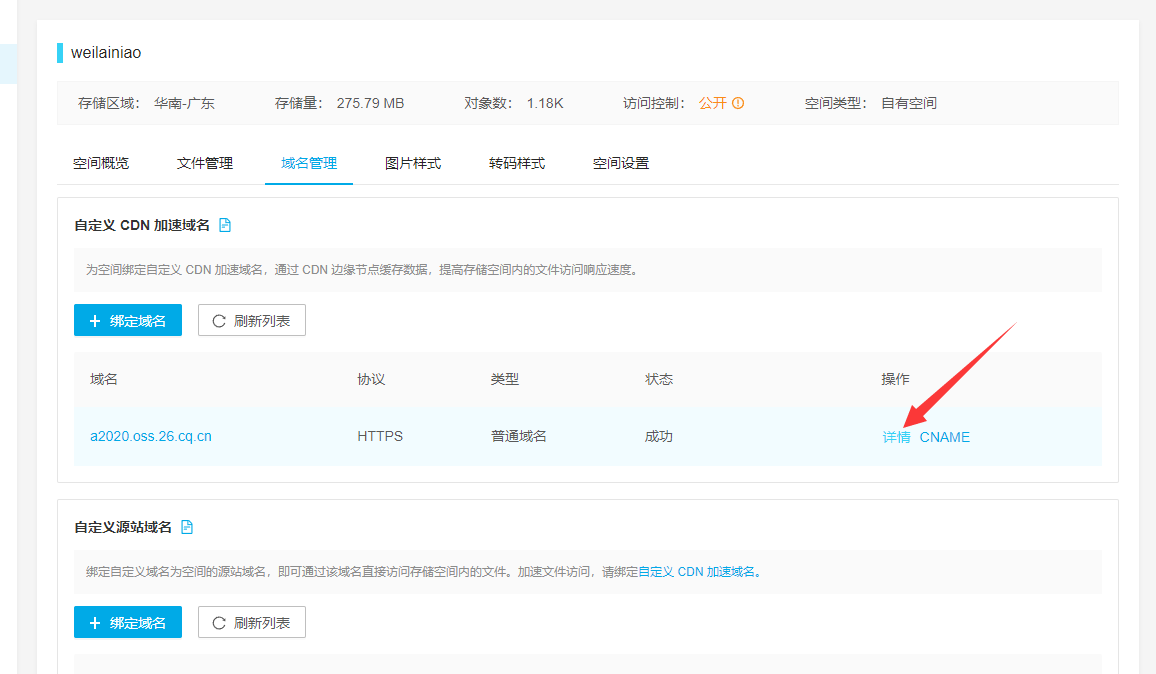Viewport: 1156px width, 674px height.
Task: Select the highlighted item in the left sidebar
Action: (8, 63)
